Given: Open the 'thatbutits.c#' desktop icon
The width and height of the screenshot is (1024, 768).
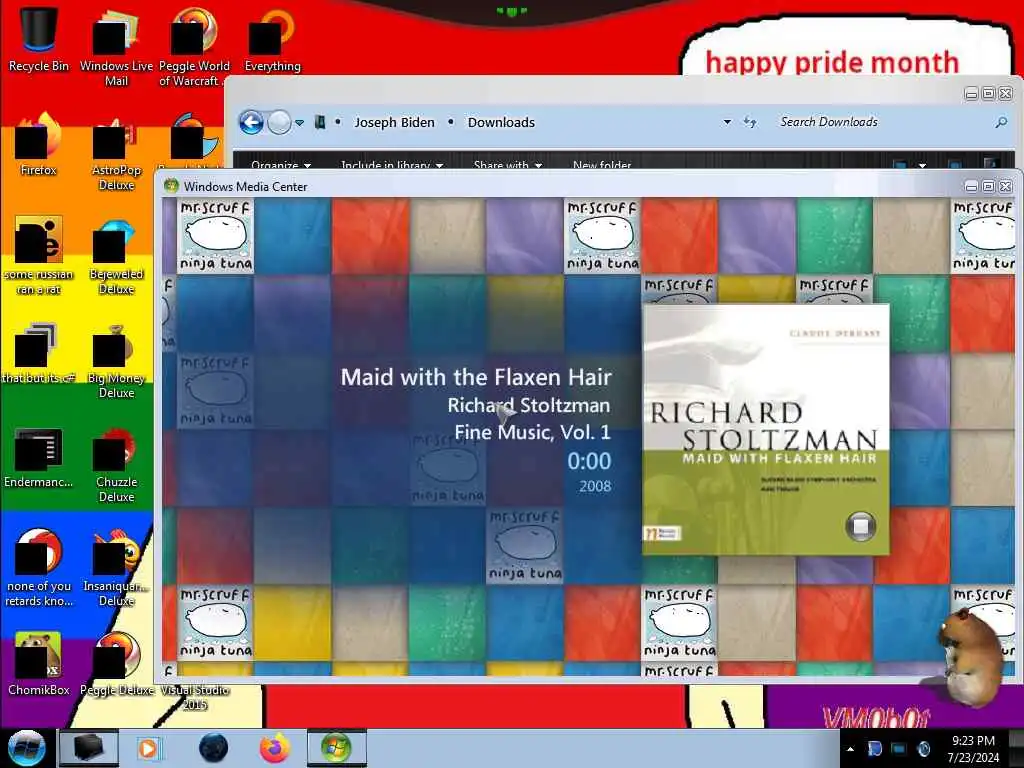Looking at the screenshot, I should (39, 353).
